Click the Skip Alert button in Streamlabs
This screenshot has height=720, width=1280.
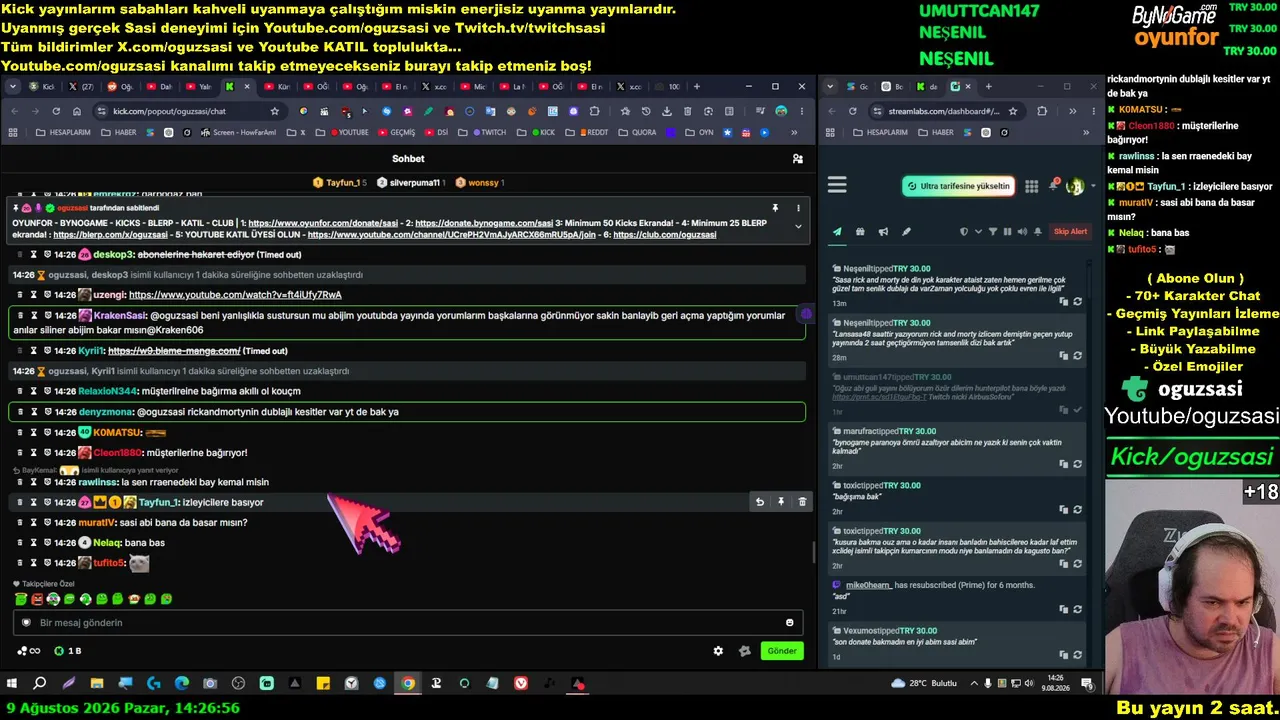click(x=1070, y=231)
